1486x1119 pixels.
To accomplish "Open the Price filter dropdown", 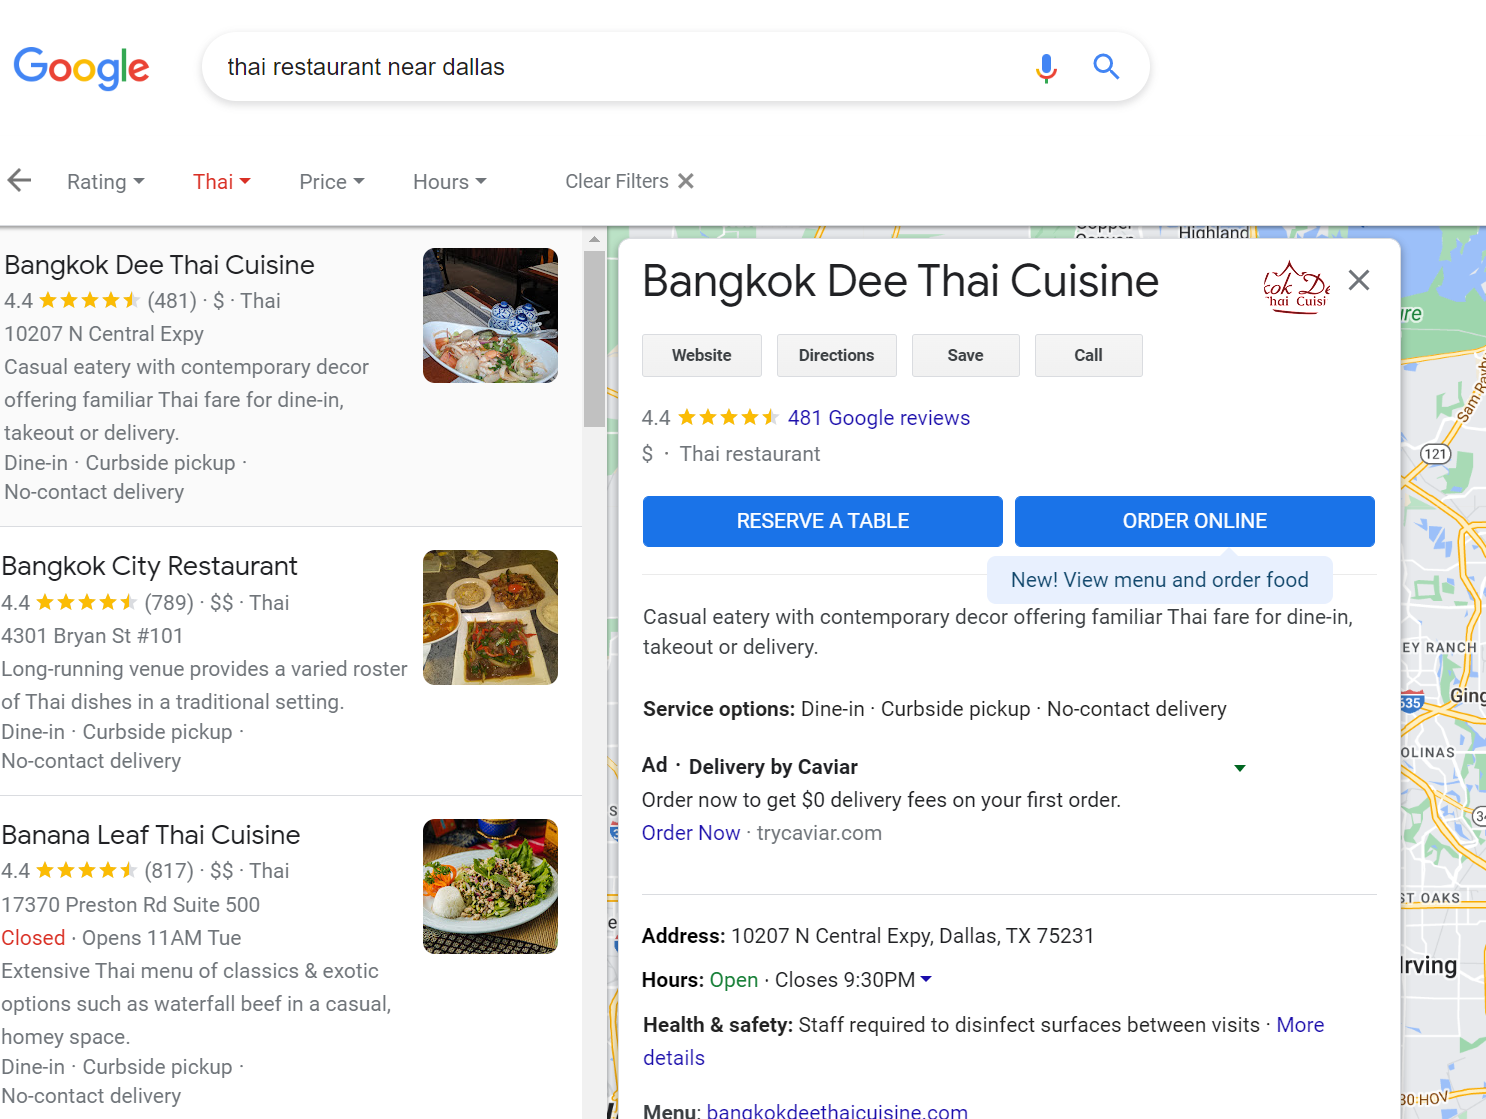I will [x=332, y=182].
